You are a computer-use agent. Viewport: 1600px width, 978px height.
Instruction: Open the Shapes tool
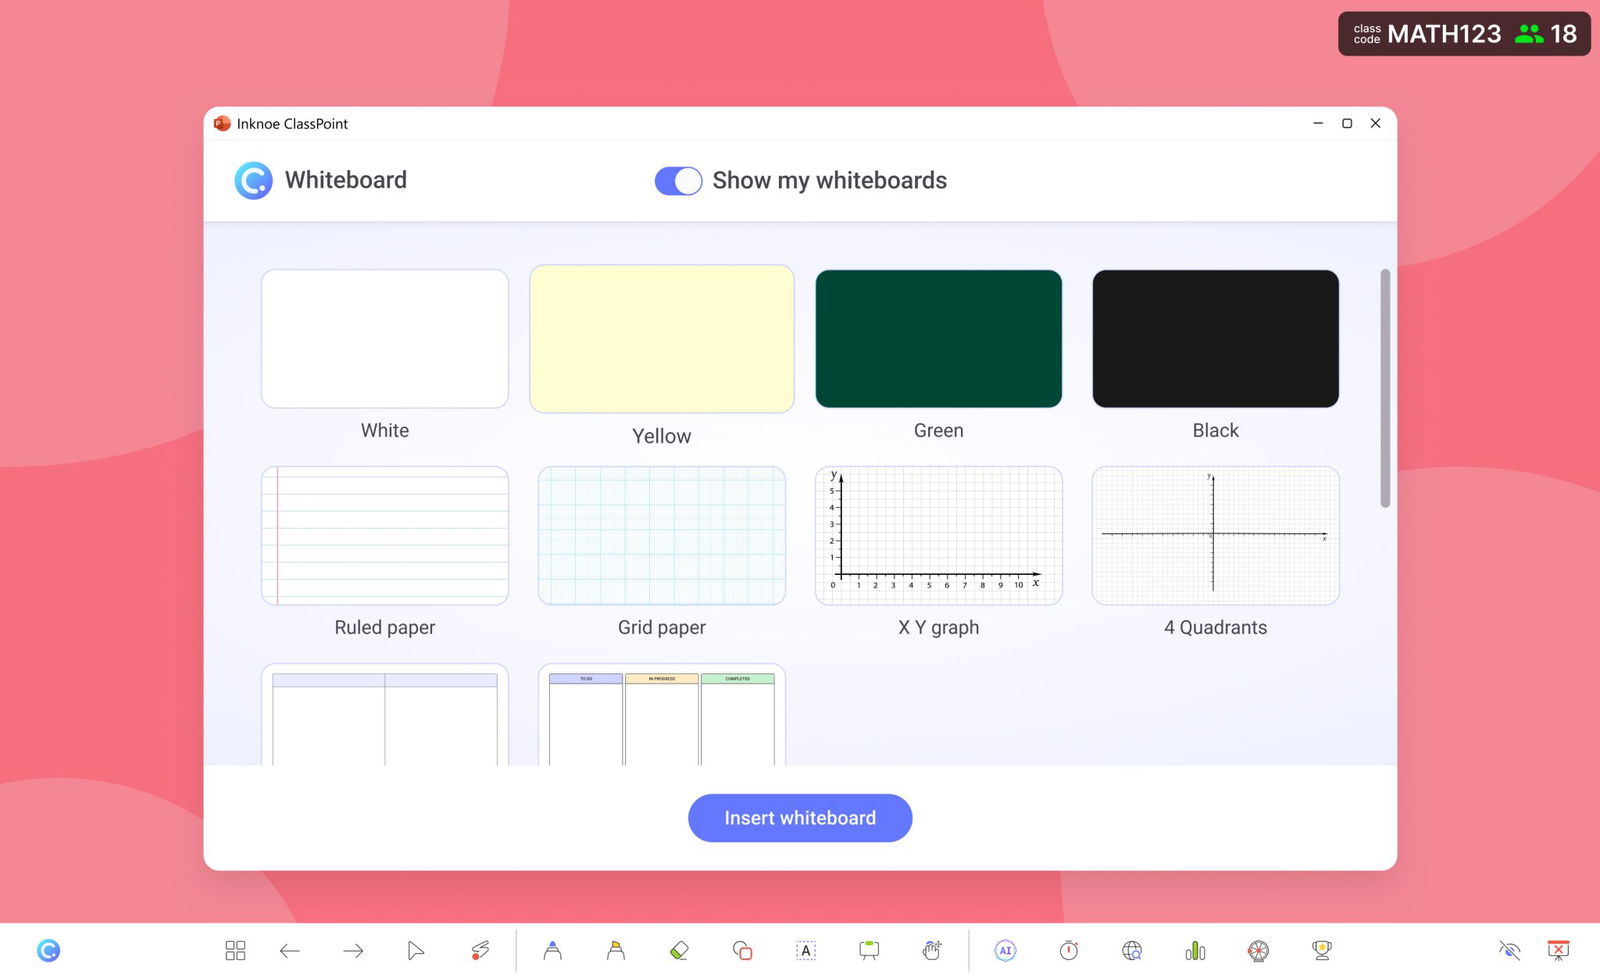coord(743,950)
